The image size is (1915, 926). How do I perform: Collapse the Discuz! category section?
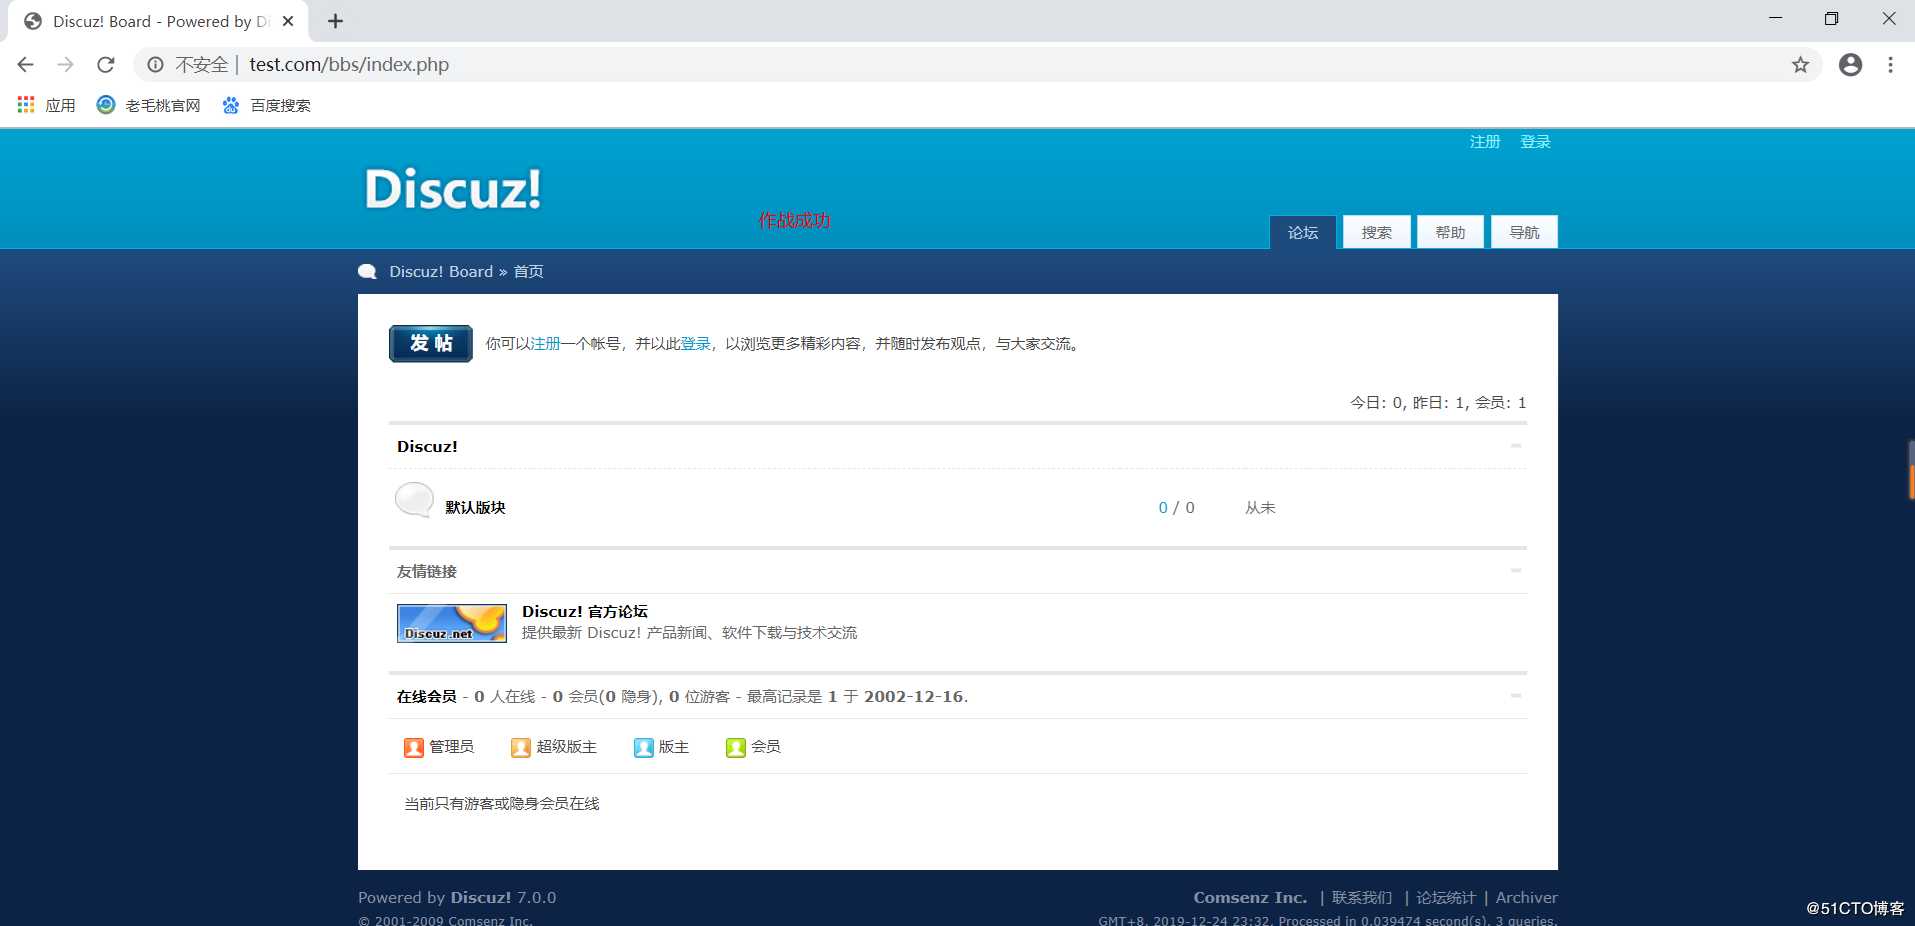coord(1516,446)
